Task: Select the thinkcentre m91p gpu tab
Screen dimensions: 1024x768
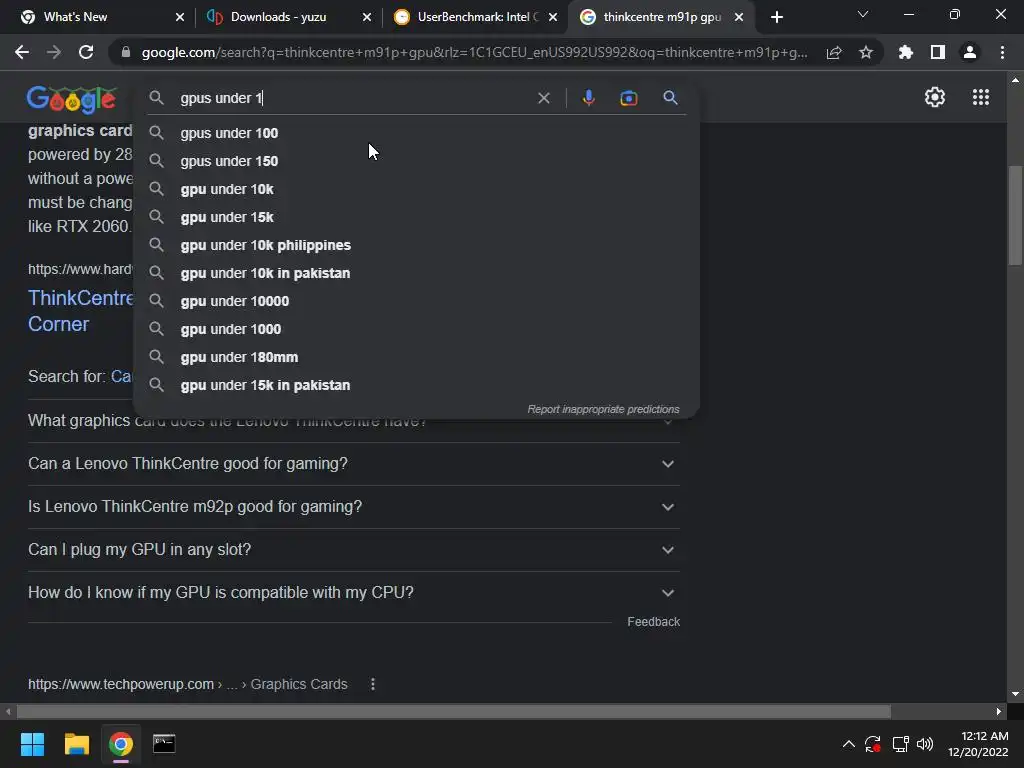Action: coord(660,17)
